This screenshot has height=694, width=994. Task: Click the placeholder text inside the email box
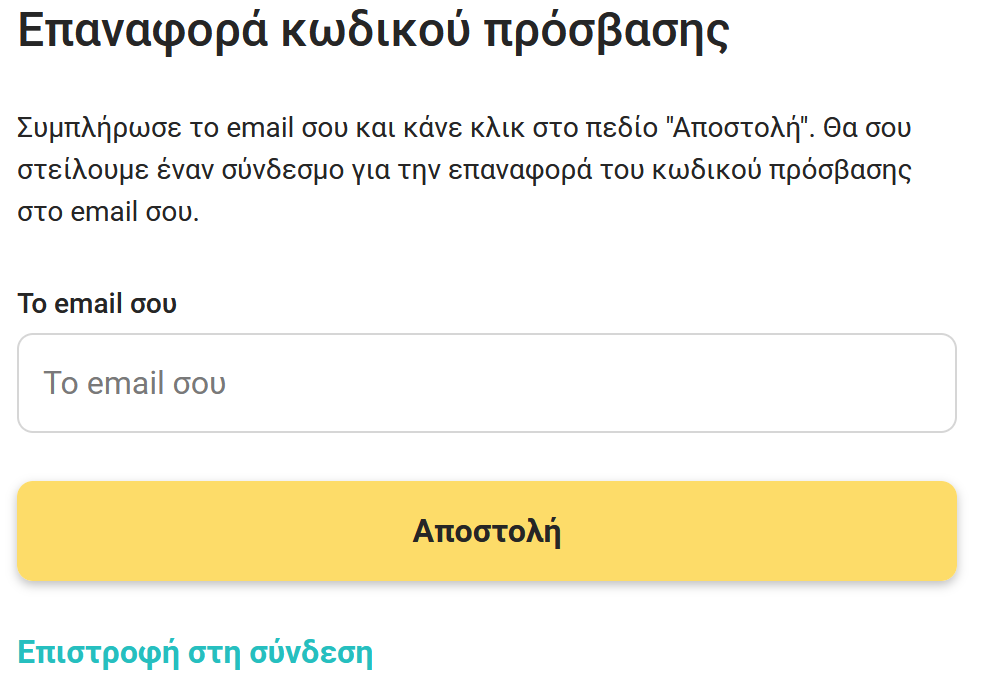[x=134, y=383]
